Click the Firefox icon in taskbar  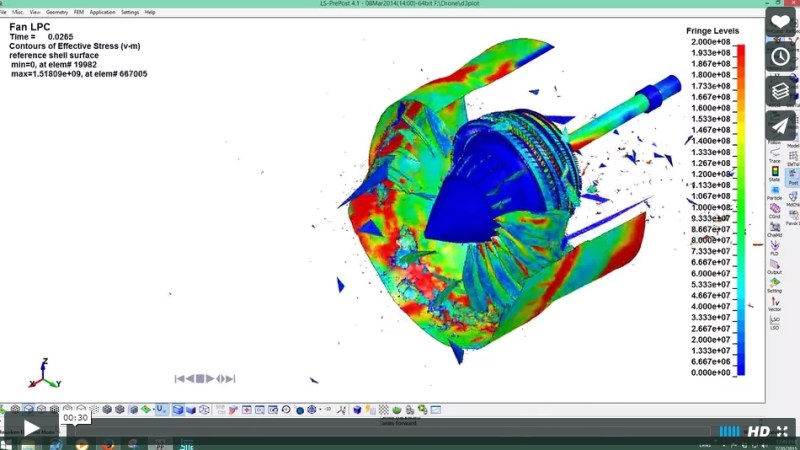point(108,443)
